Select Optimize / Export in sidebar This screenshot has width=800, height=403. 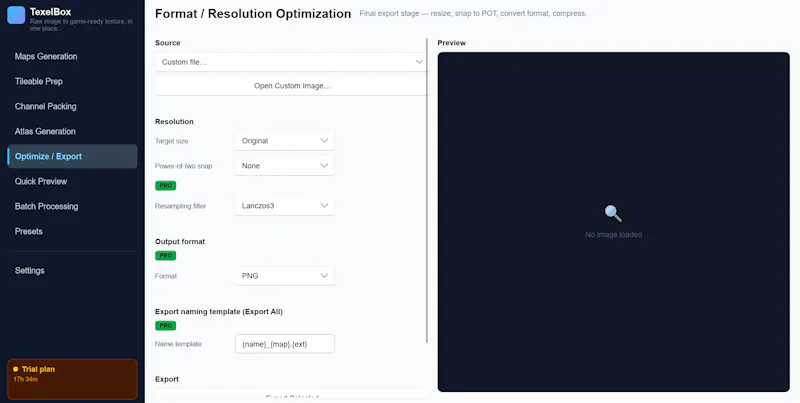pos(72,157)
